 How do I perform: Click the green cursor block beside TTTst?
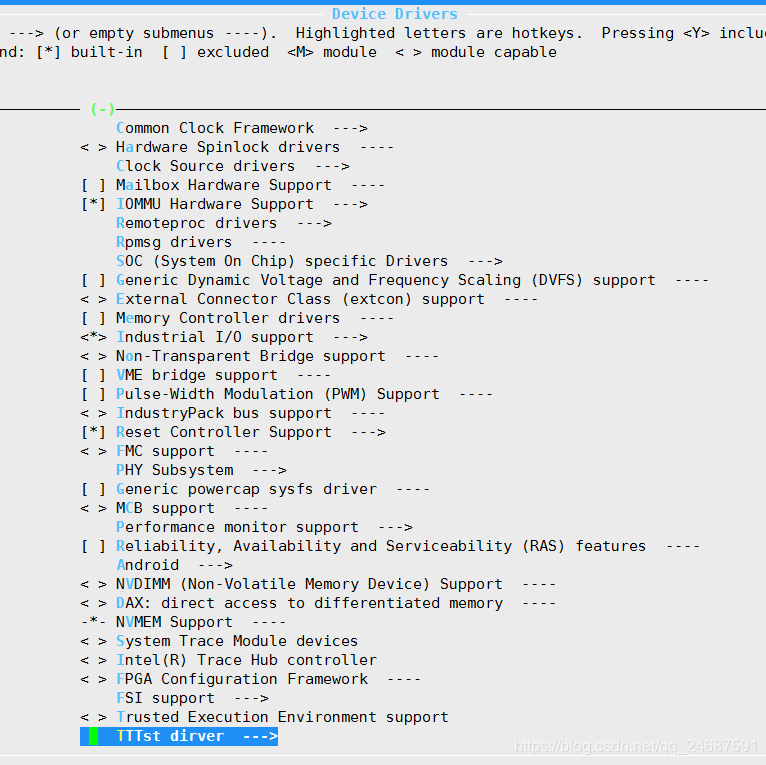point(93,736)
